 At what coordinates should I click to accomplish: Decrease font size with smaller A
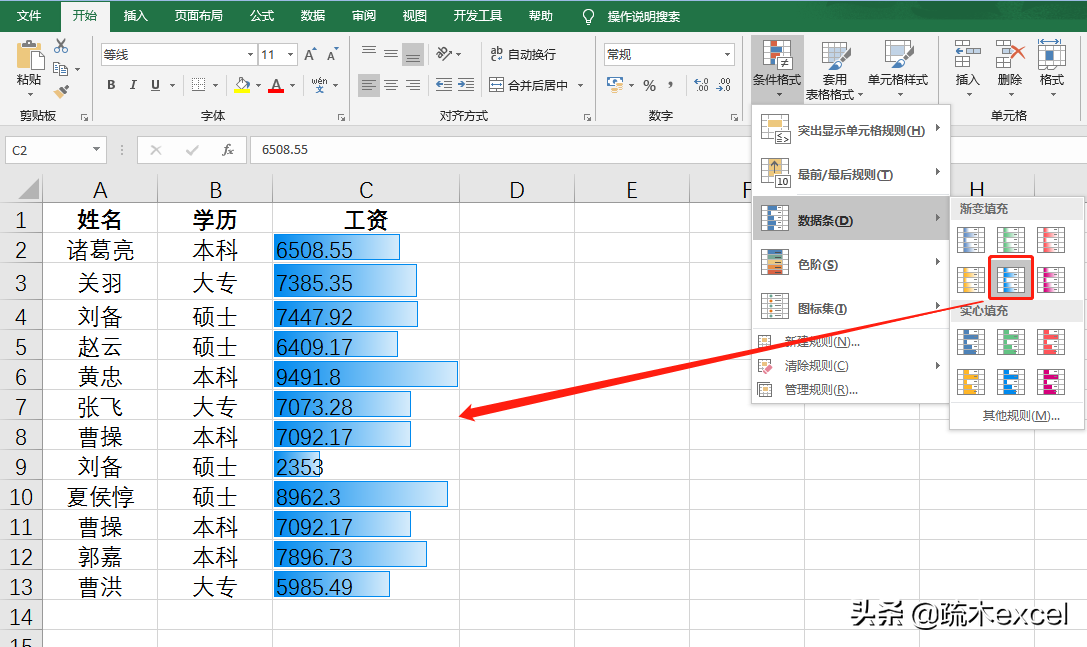[333, 54]
